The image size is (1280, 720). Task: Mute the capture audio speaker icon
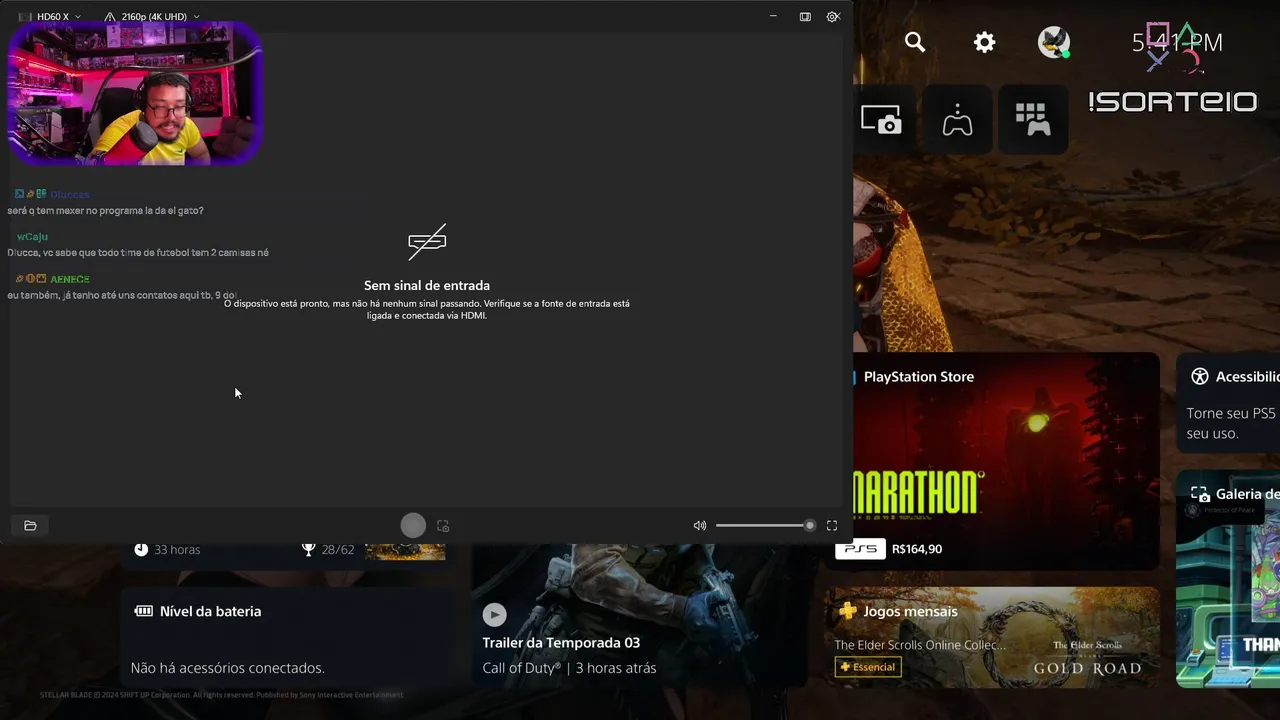[x=700, y=526]
